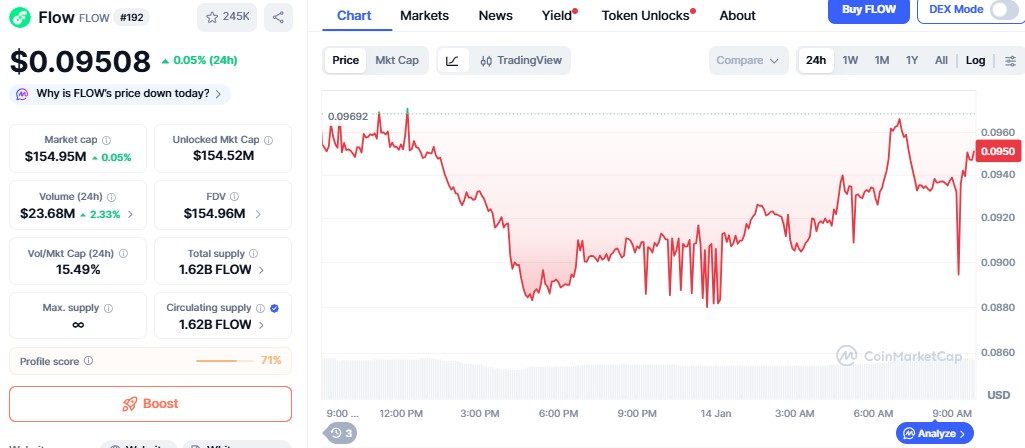This screenshot has width=1025, height=448.
Task: Open the Compare dropdown
Action: pyautogui.click(x=748, y=60)
